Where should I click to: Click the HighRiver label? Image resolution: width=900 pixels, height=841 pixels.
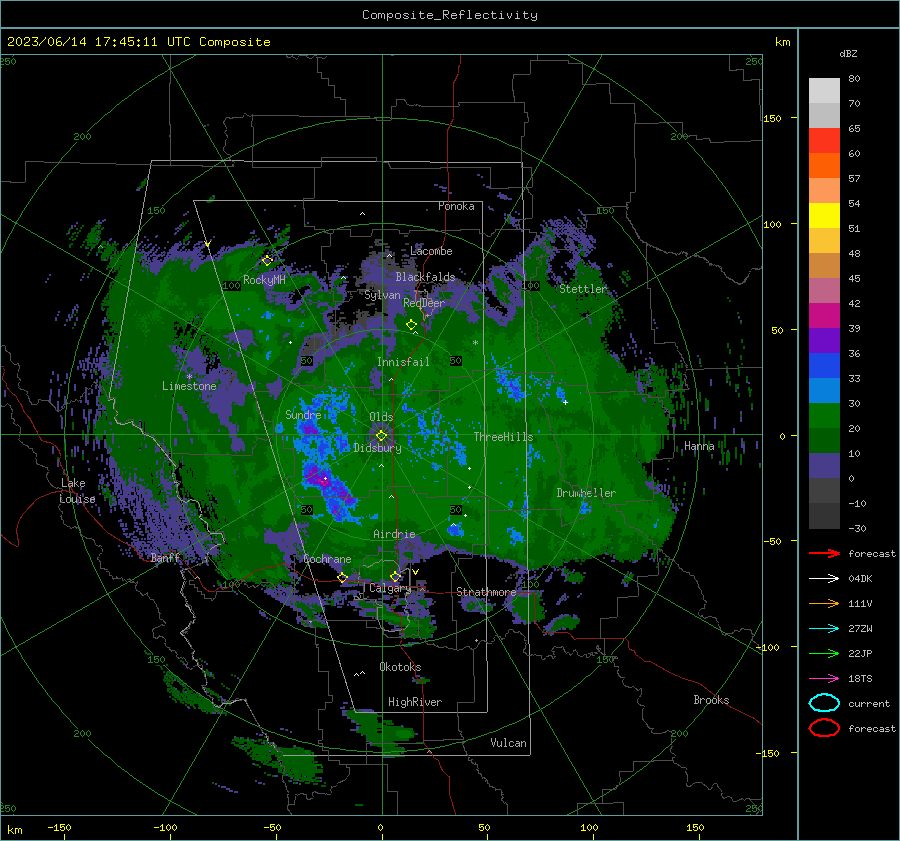[x=415, y=702]
